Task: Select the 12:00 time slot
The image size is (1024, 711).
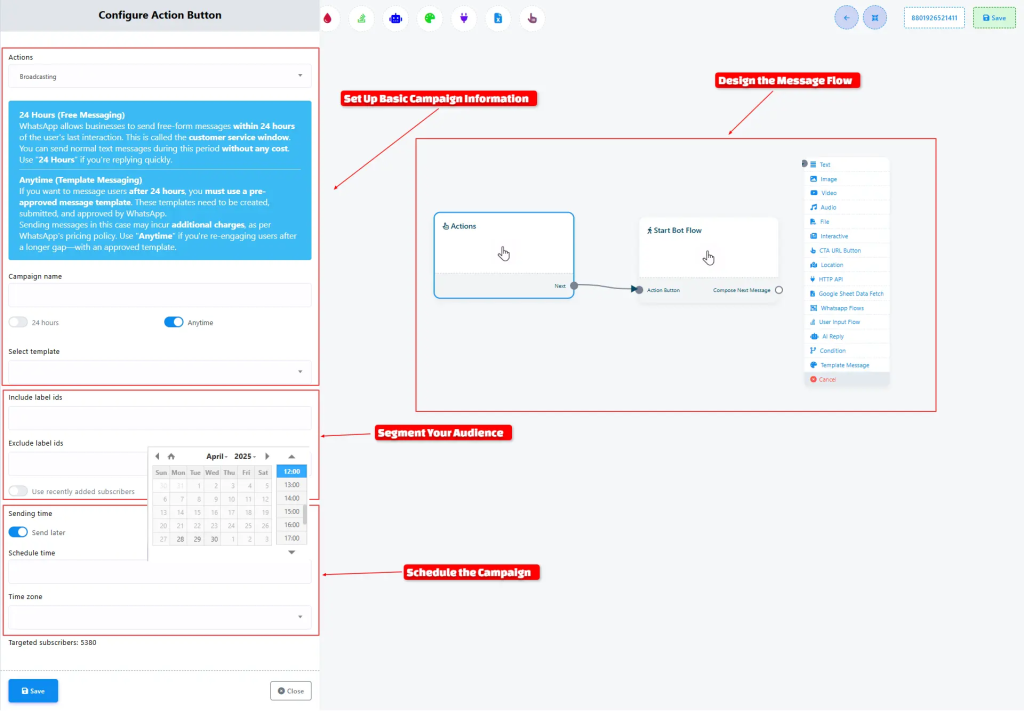Action: [x=291, y=471]
